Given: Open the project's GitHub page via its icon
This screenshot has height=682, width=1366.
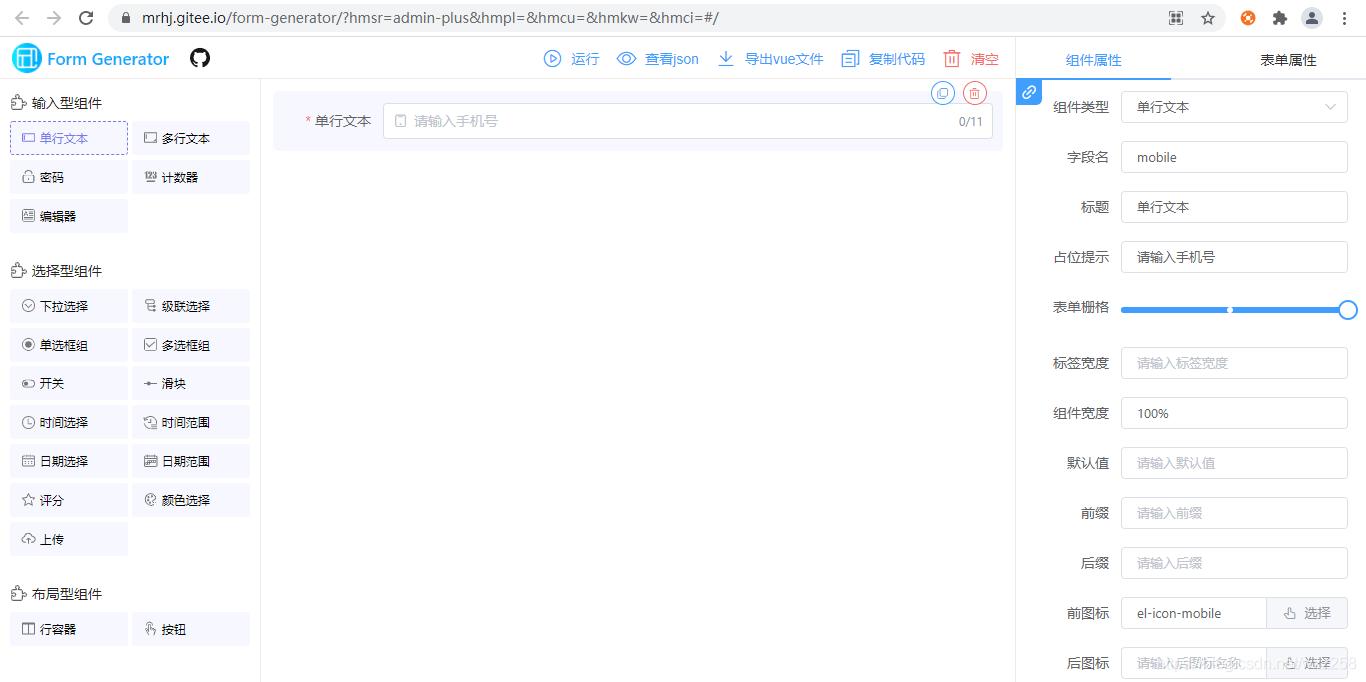Looking at the screenshot, I should 199,58.
